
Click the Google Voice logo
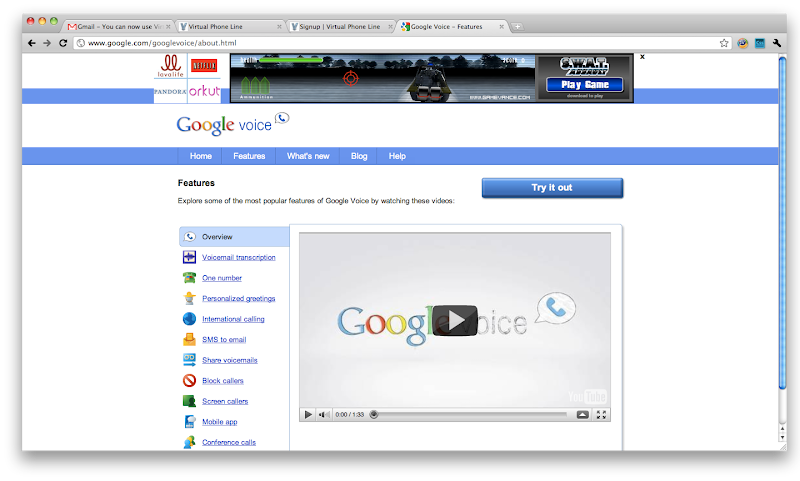[x=233, y=123]
